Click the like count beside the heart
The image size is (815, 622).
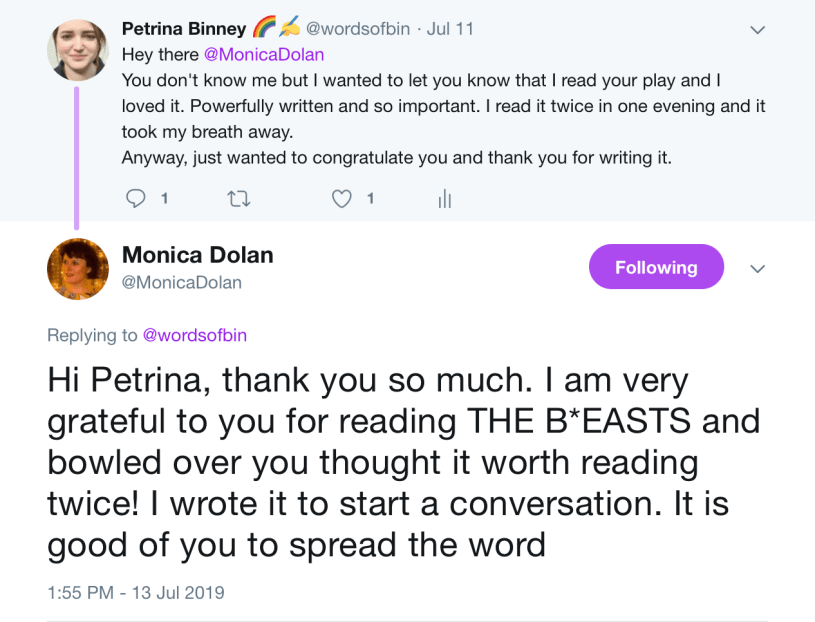coord(370,199)
